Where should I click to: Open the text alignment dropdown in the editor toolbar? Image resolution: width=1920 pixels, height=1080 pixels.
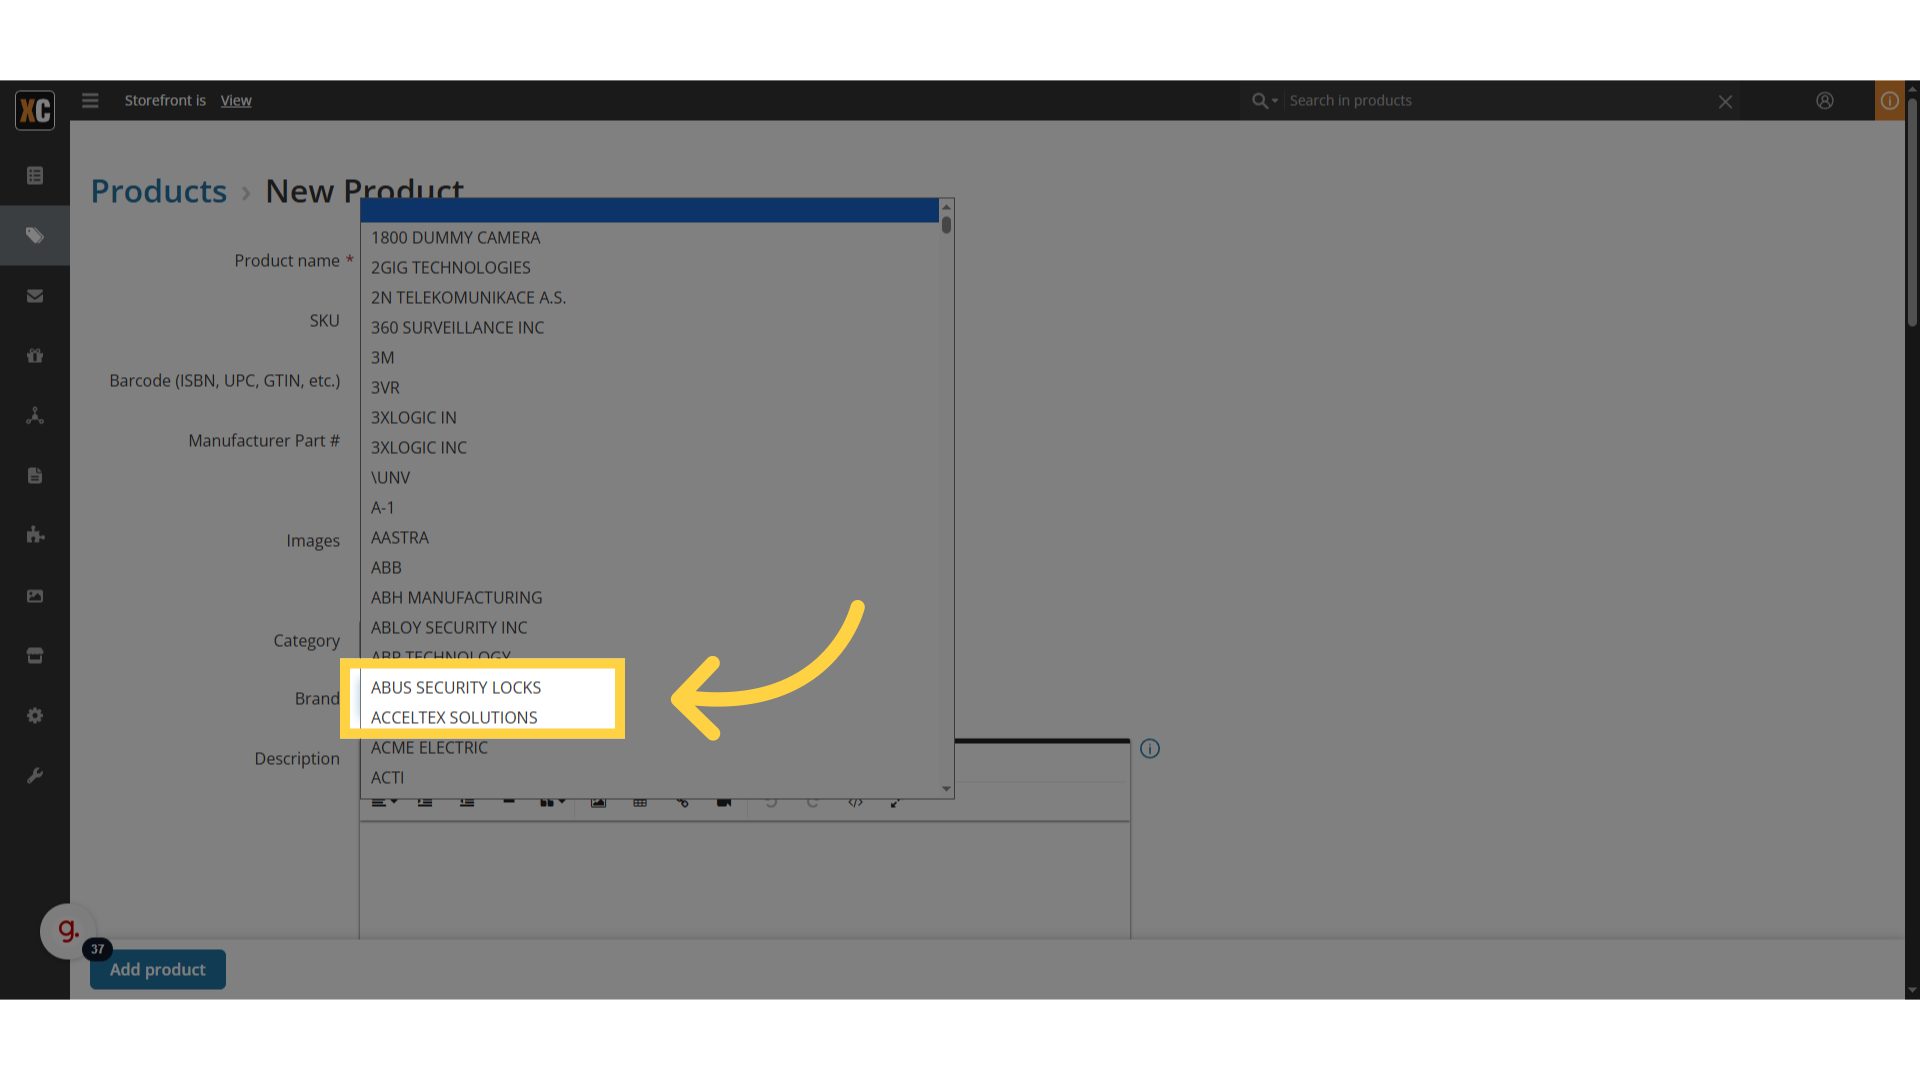tap(385, 803)
